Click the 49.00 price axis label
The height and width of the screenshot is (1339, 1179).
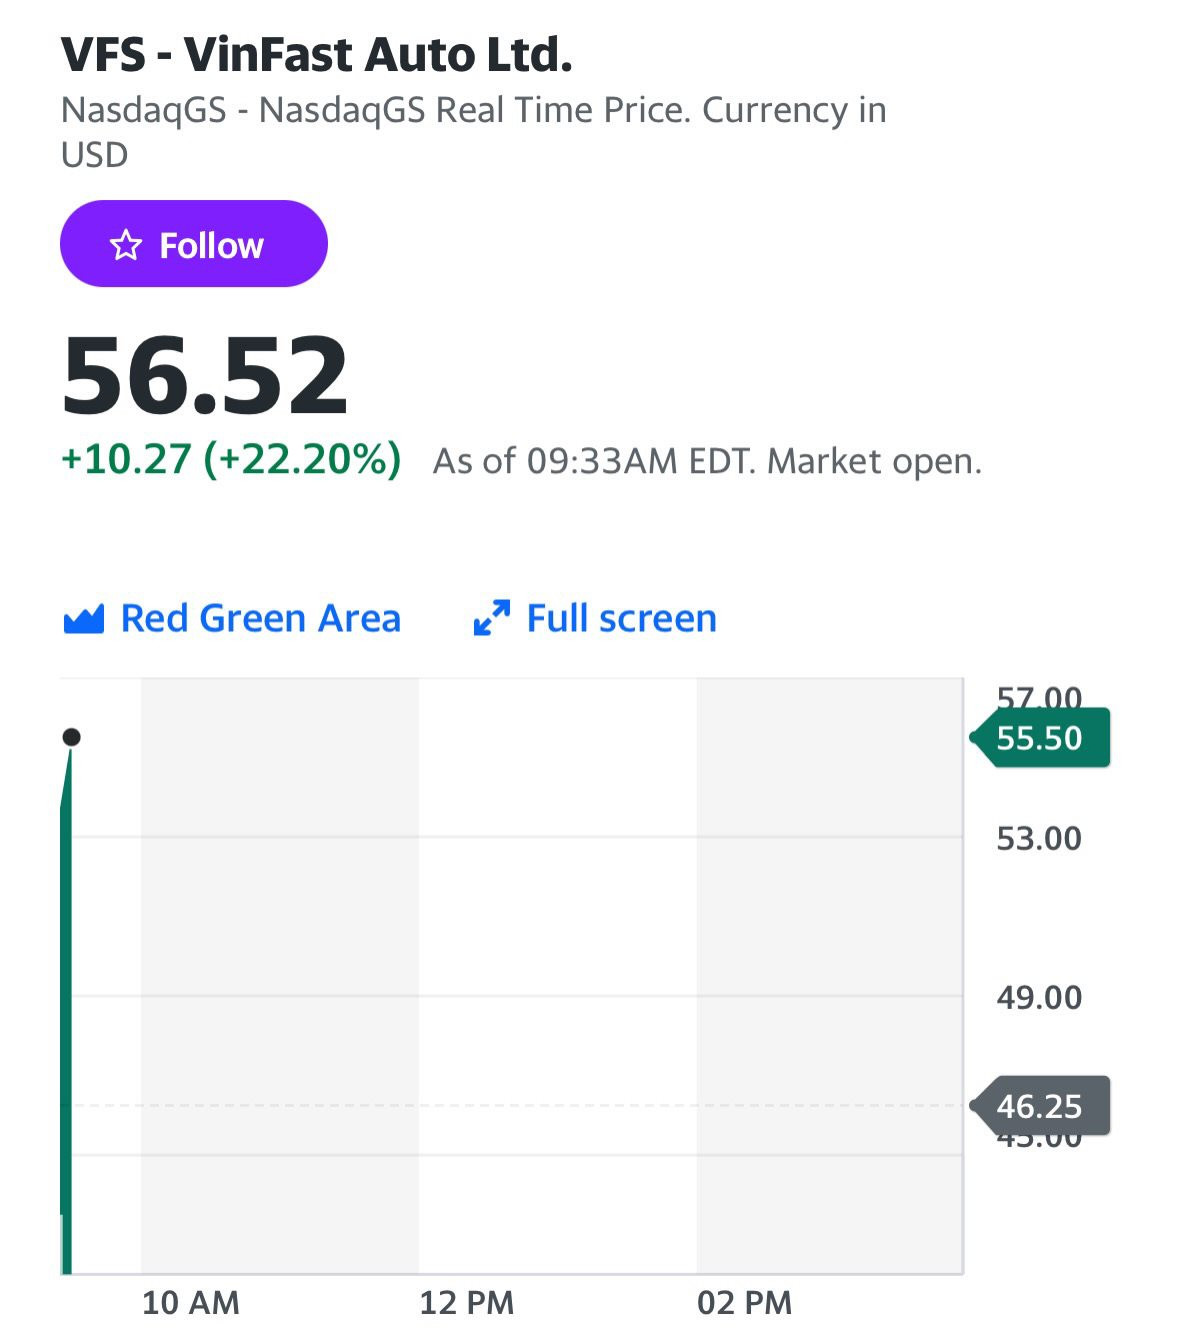[1039, 997]
